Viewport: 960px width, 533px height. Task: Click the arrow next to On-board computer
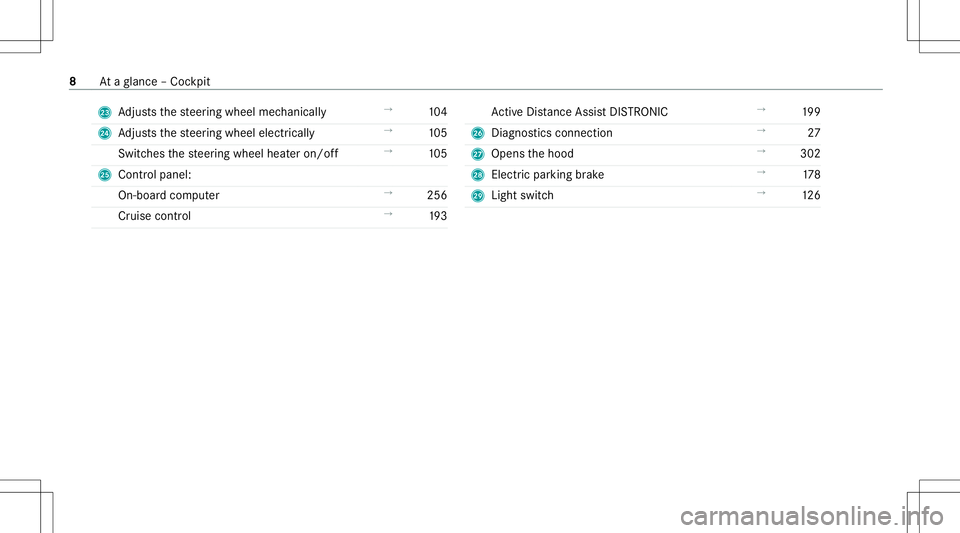tap(388, 193)
